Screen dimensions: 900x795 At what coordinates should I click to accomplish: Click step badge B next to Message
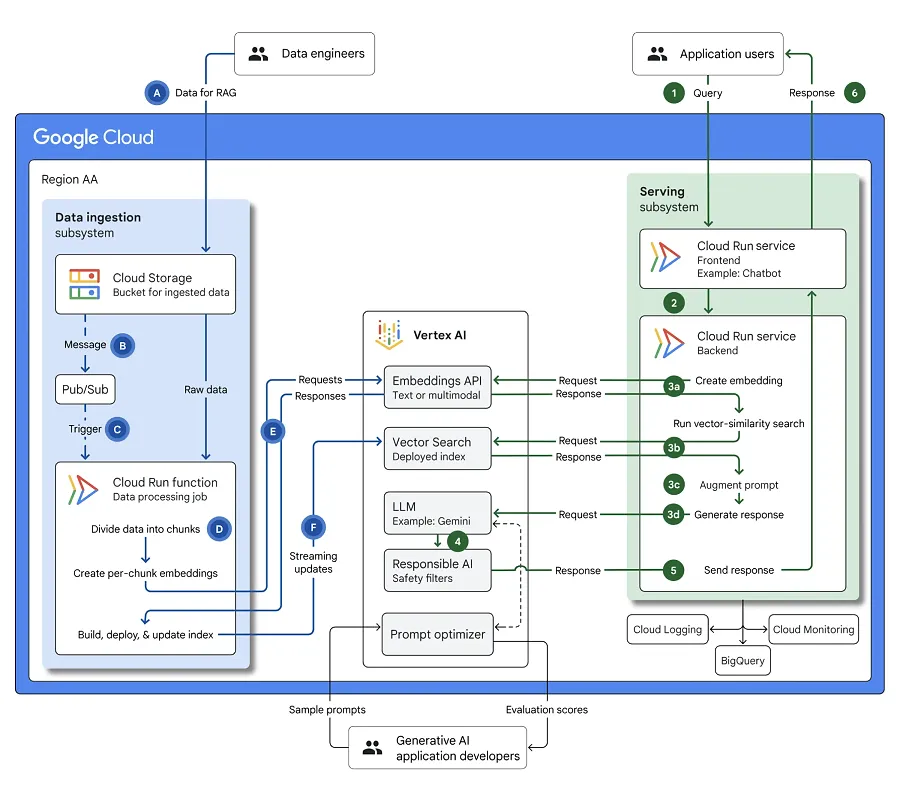tap(122, 346)
